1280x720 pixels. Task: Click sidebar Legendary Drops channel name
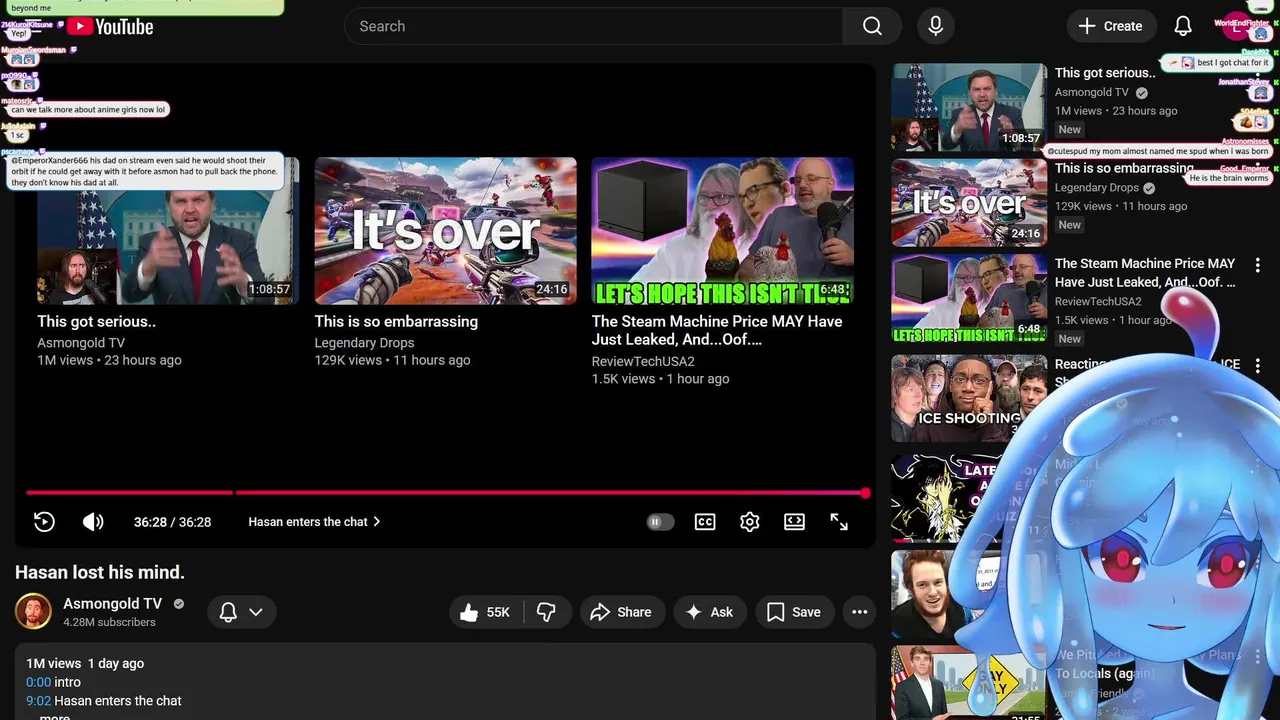click(x=1097, y=187)
